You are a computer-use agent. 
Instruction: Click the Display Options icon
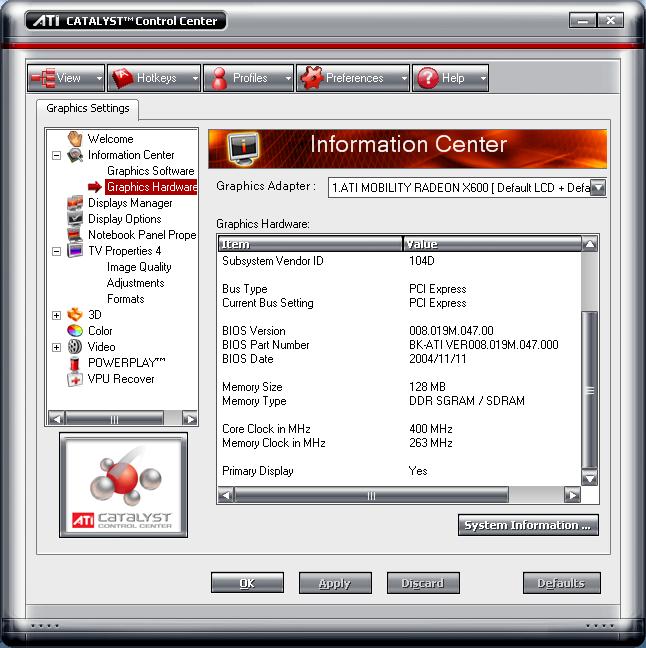[x=75, y=219]
